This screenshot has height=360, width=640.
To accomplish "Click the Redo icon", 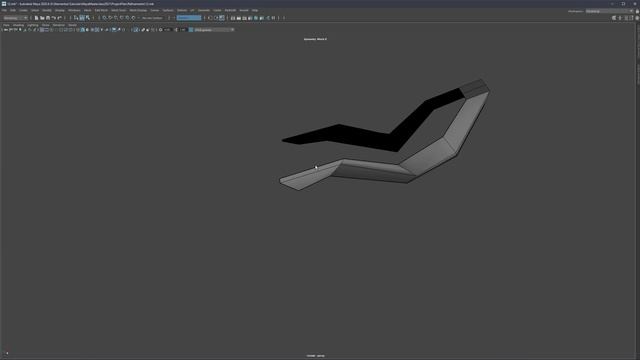I will (59, 18).
